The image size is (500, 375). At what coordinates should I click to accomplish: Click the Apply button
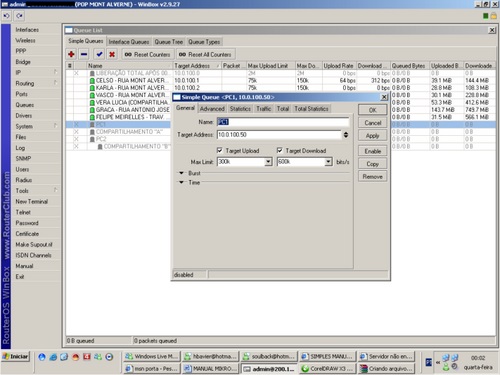pyautogui.click(x=373, y=136)
